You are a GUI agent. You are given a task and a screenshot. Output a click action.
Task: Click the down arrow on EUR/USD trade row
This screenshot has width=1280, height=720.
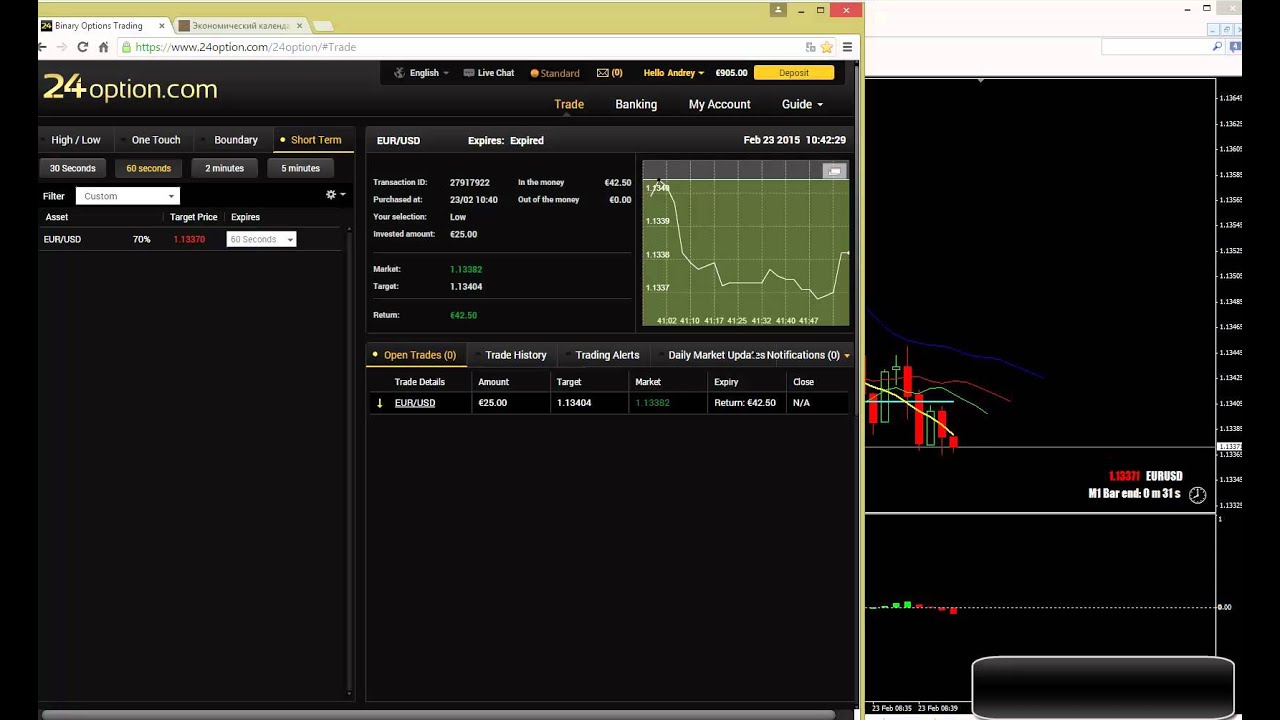click(379, 403)
